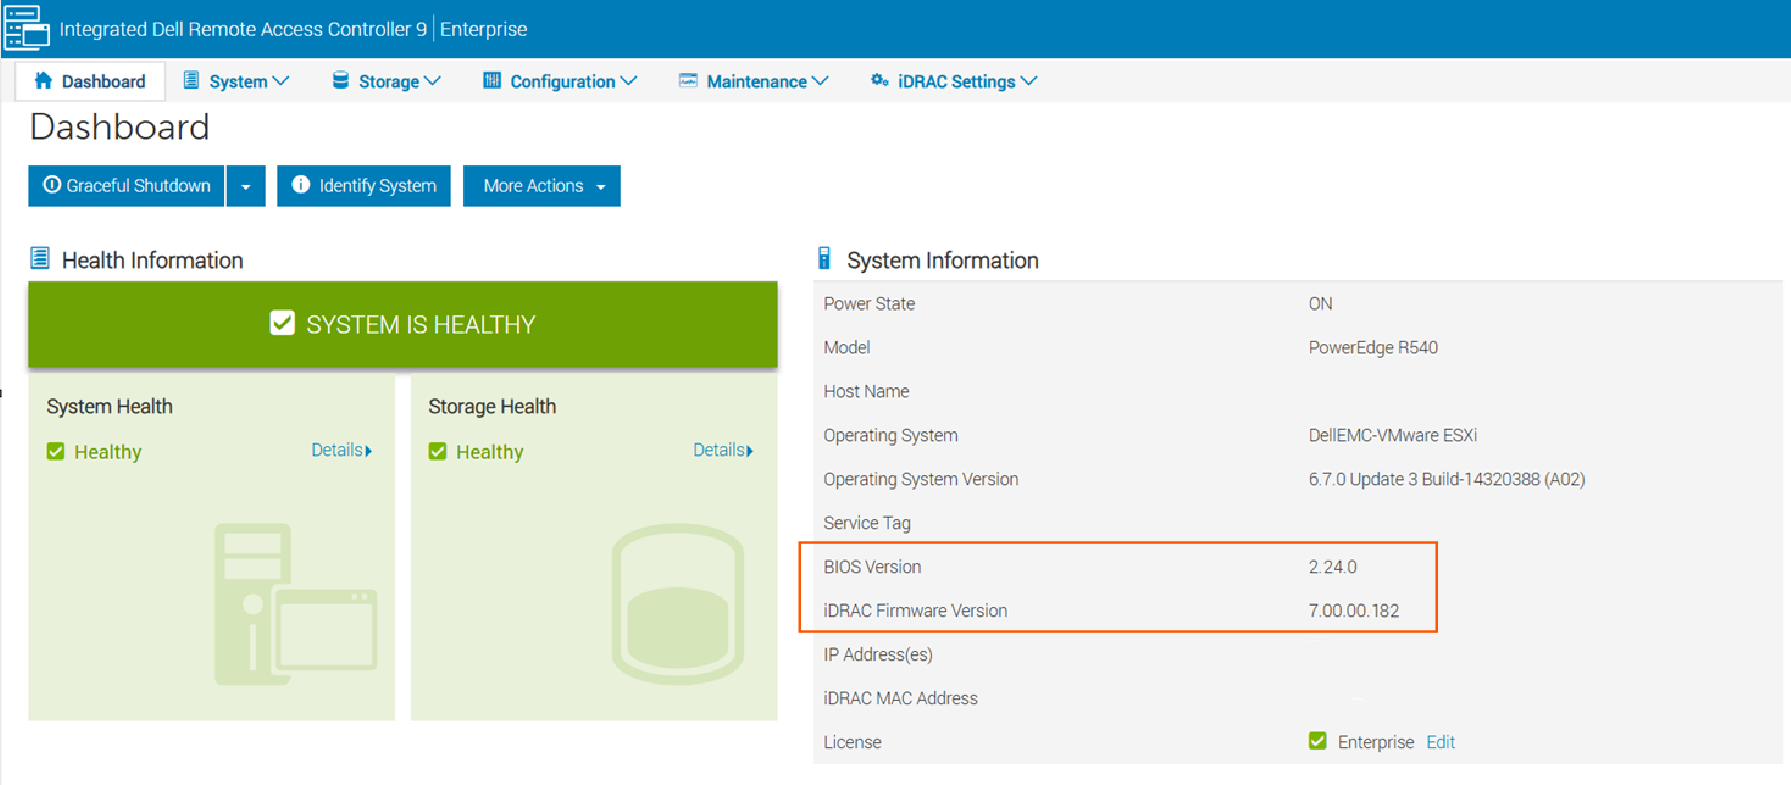The image size is (1791, 785).
Task: Click the Storage Health green check icon
Action: coord(438,452)
